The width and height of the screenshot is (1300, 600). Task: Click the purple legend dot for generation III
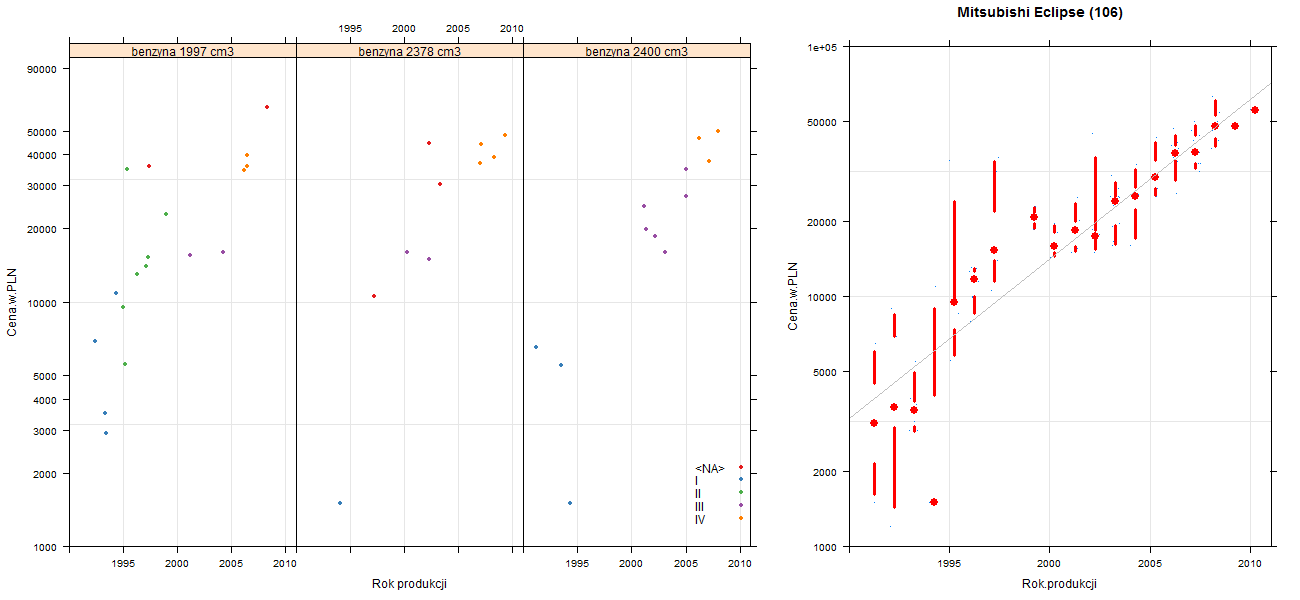coord(740,505)
